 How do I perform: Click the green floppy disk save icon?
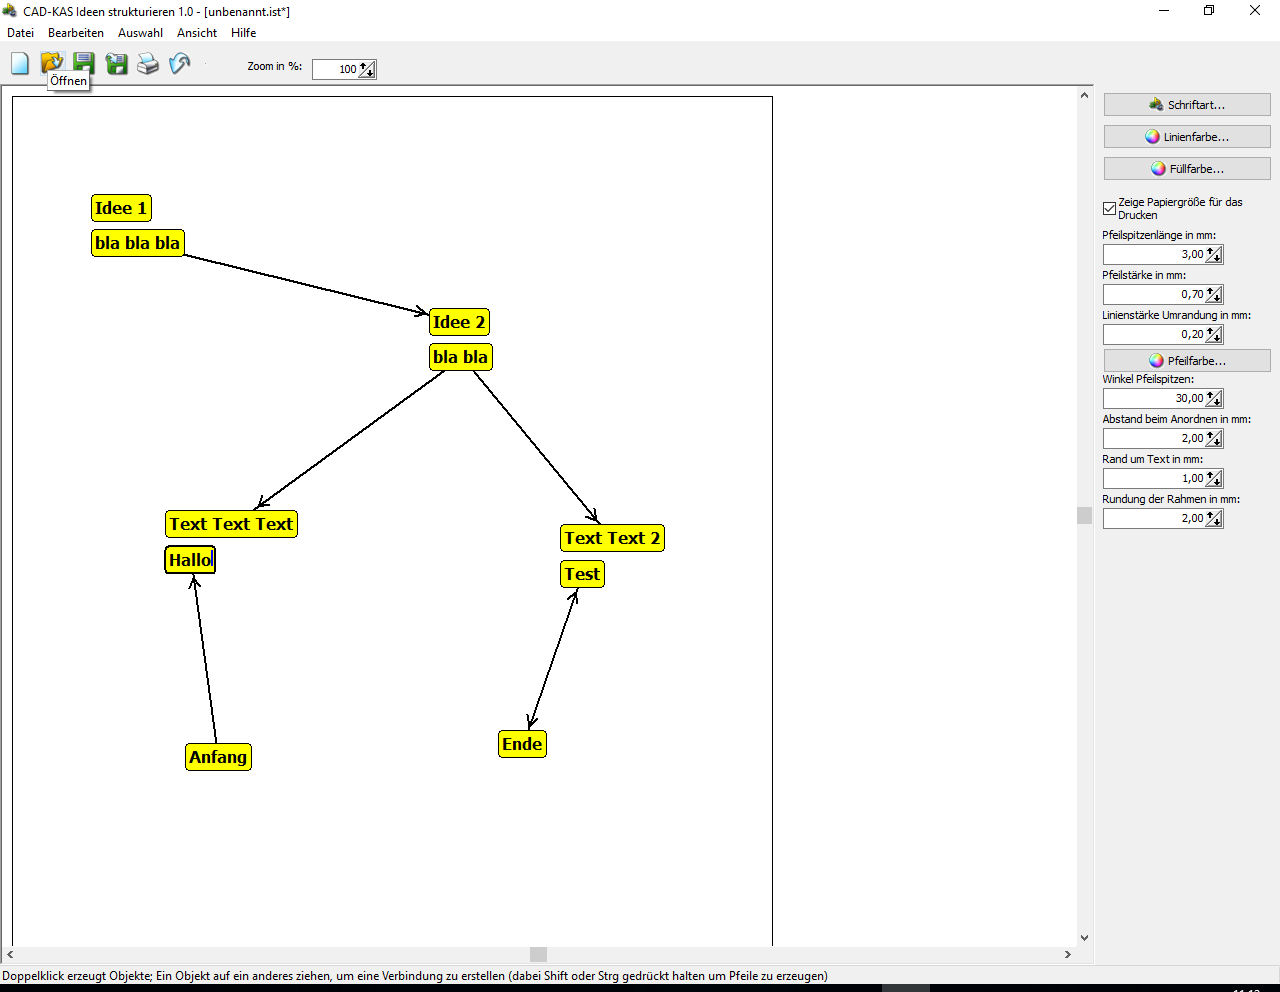[84, 64]
